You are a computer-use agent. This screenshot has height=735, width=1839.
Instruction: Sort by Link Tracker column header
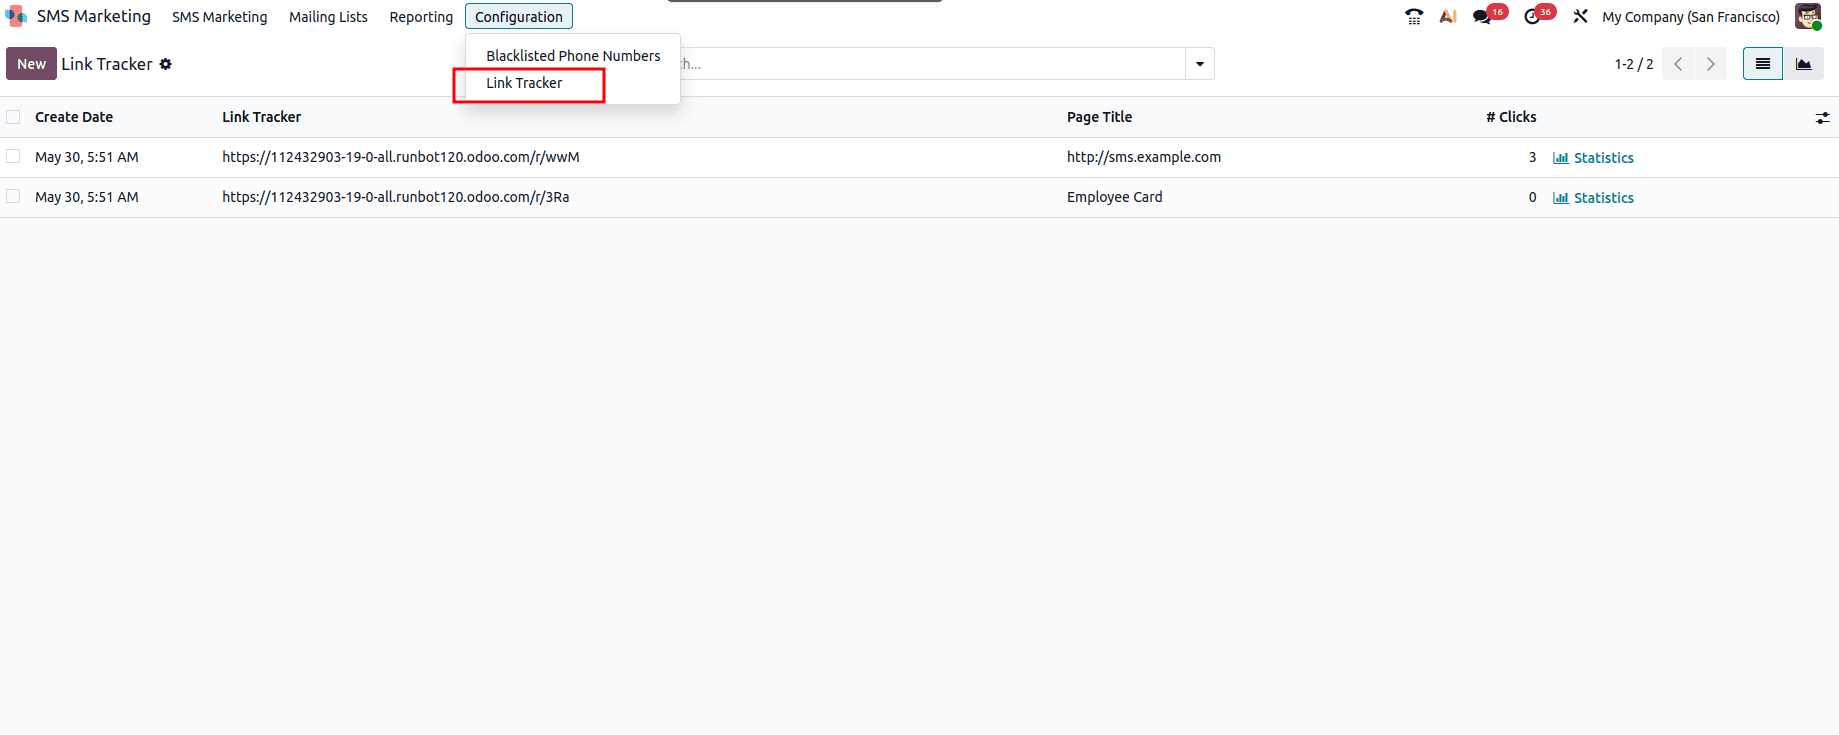(261, 117)
